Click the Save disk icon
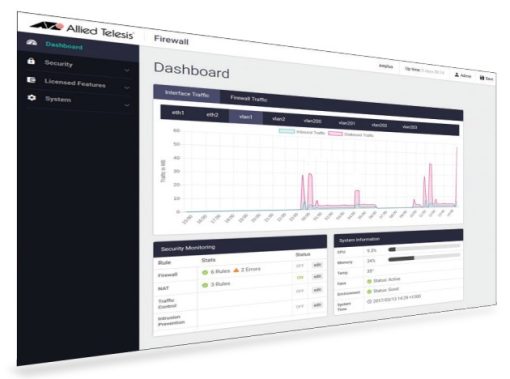 [x=482, y=78]
